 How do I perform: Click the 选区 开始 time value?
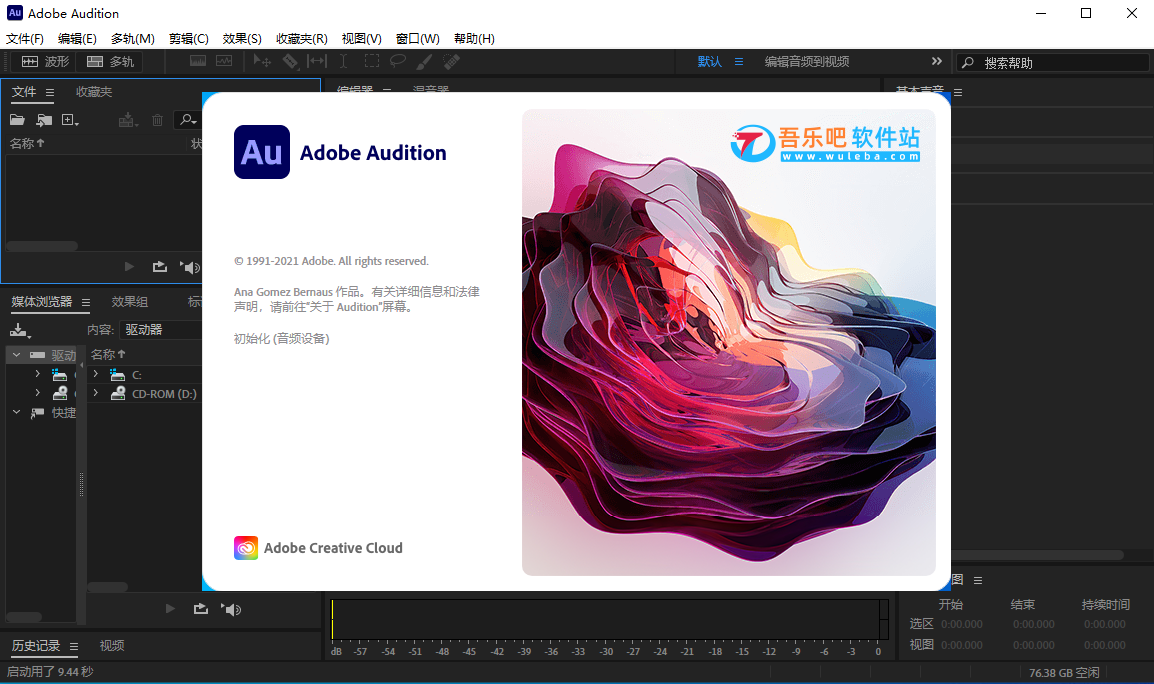pyautogui.click(x=962, y=624)
